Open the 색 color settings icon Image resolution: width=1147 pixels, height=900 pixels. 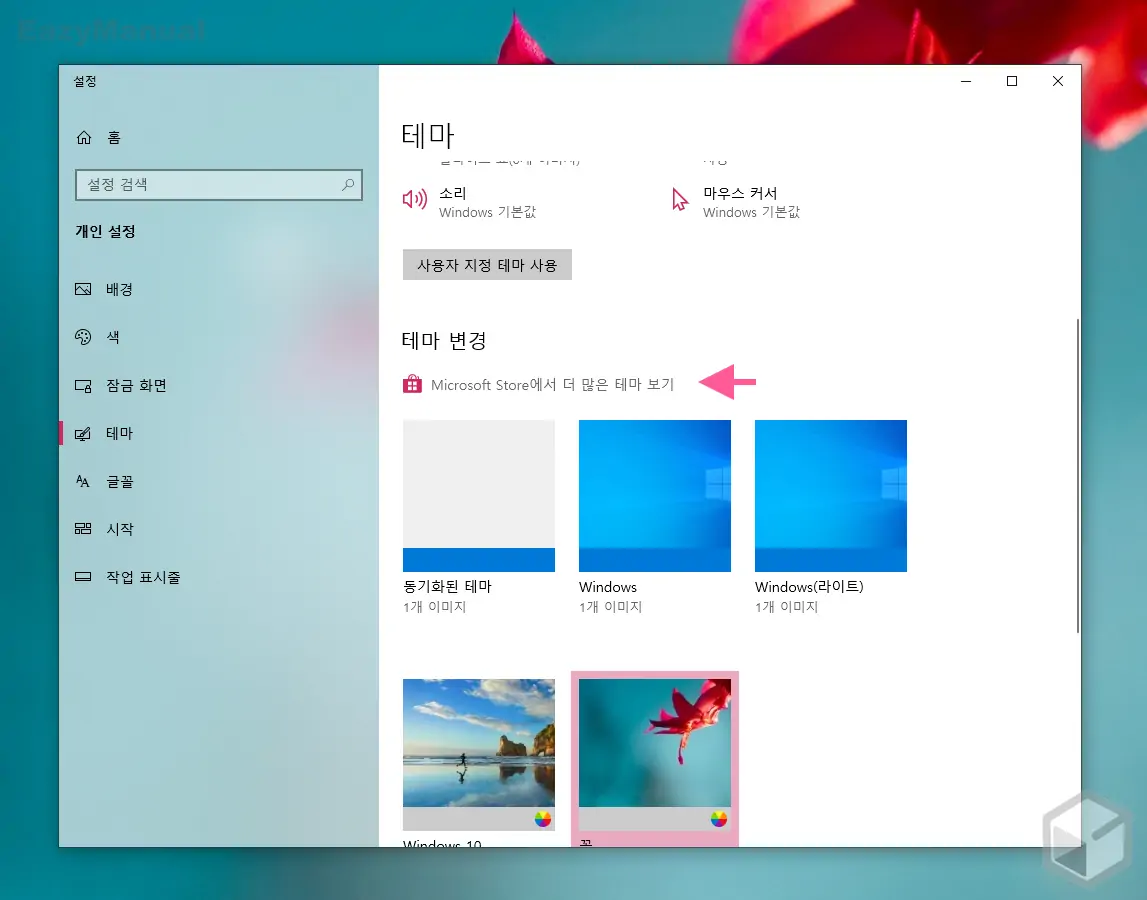85,337
